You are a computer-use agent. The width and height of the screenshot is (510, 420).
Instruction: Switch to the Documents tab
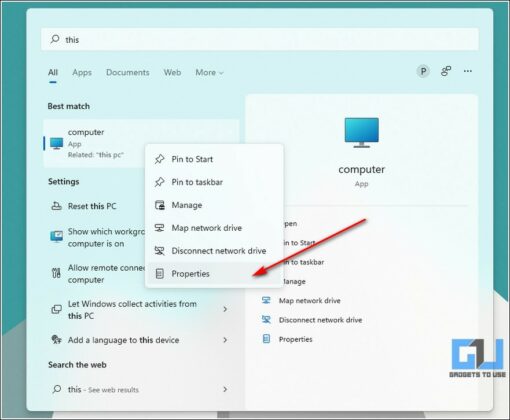coord(128,72)
